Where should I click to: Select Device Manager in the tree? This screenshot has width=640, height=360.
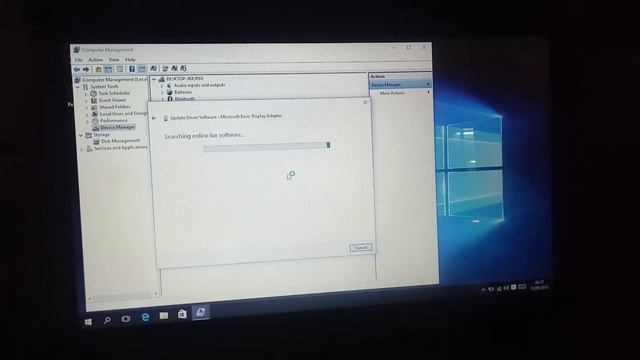click(x=117, y=127)
